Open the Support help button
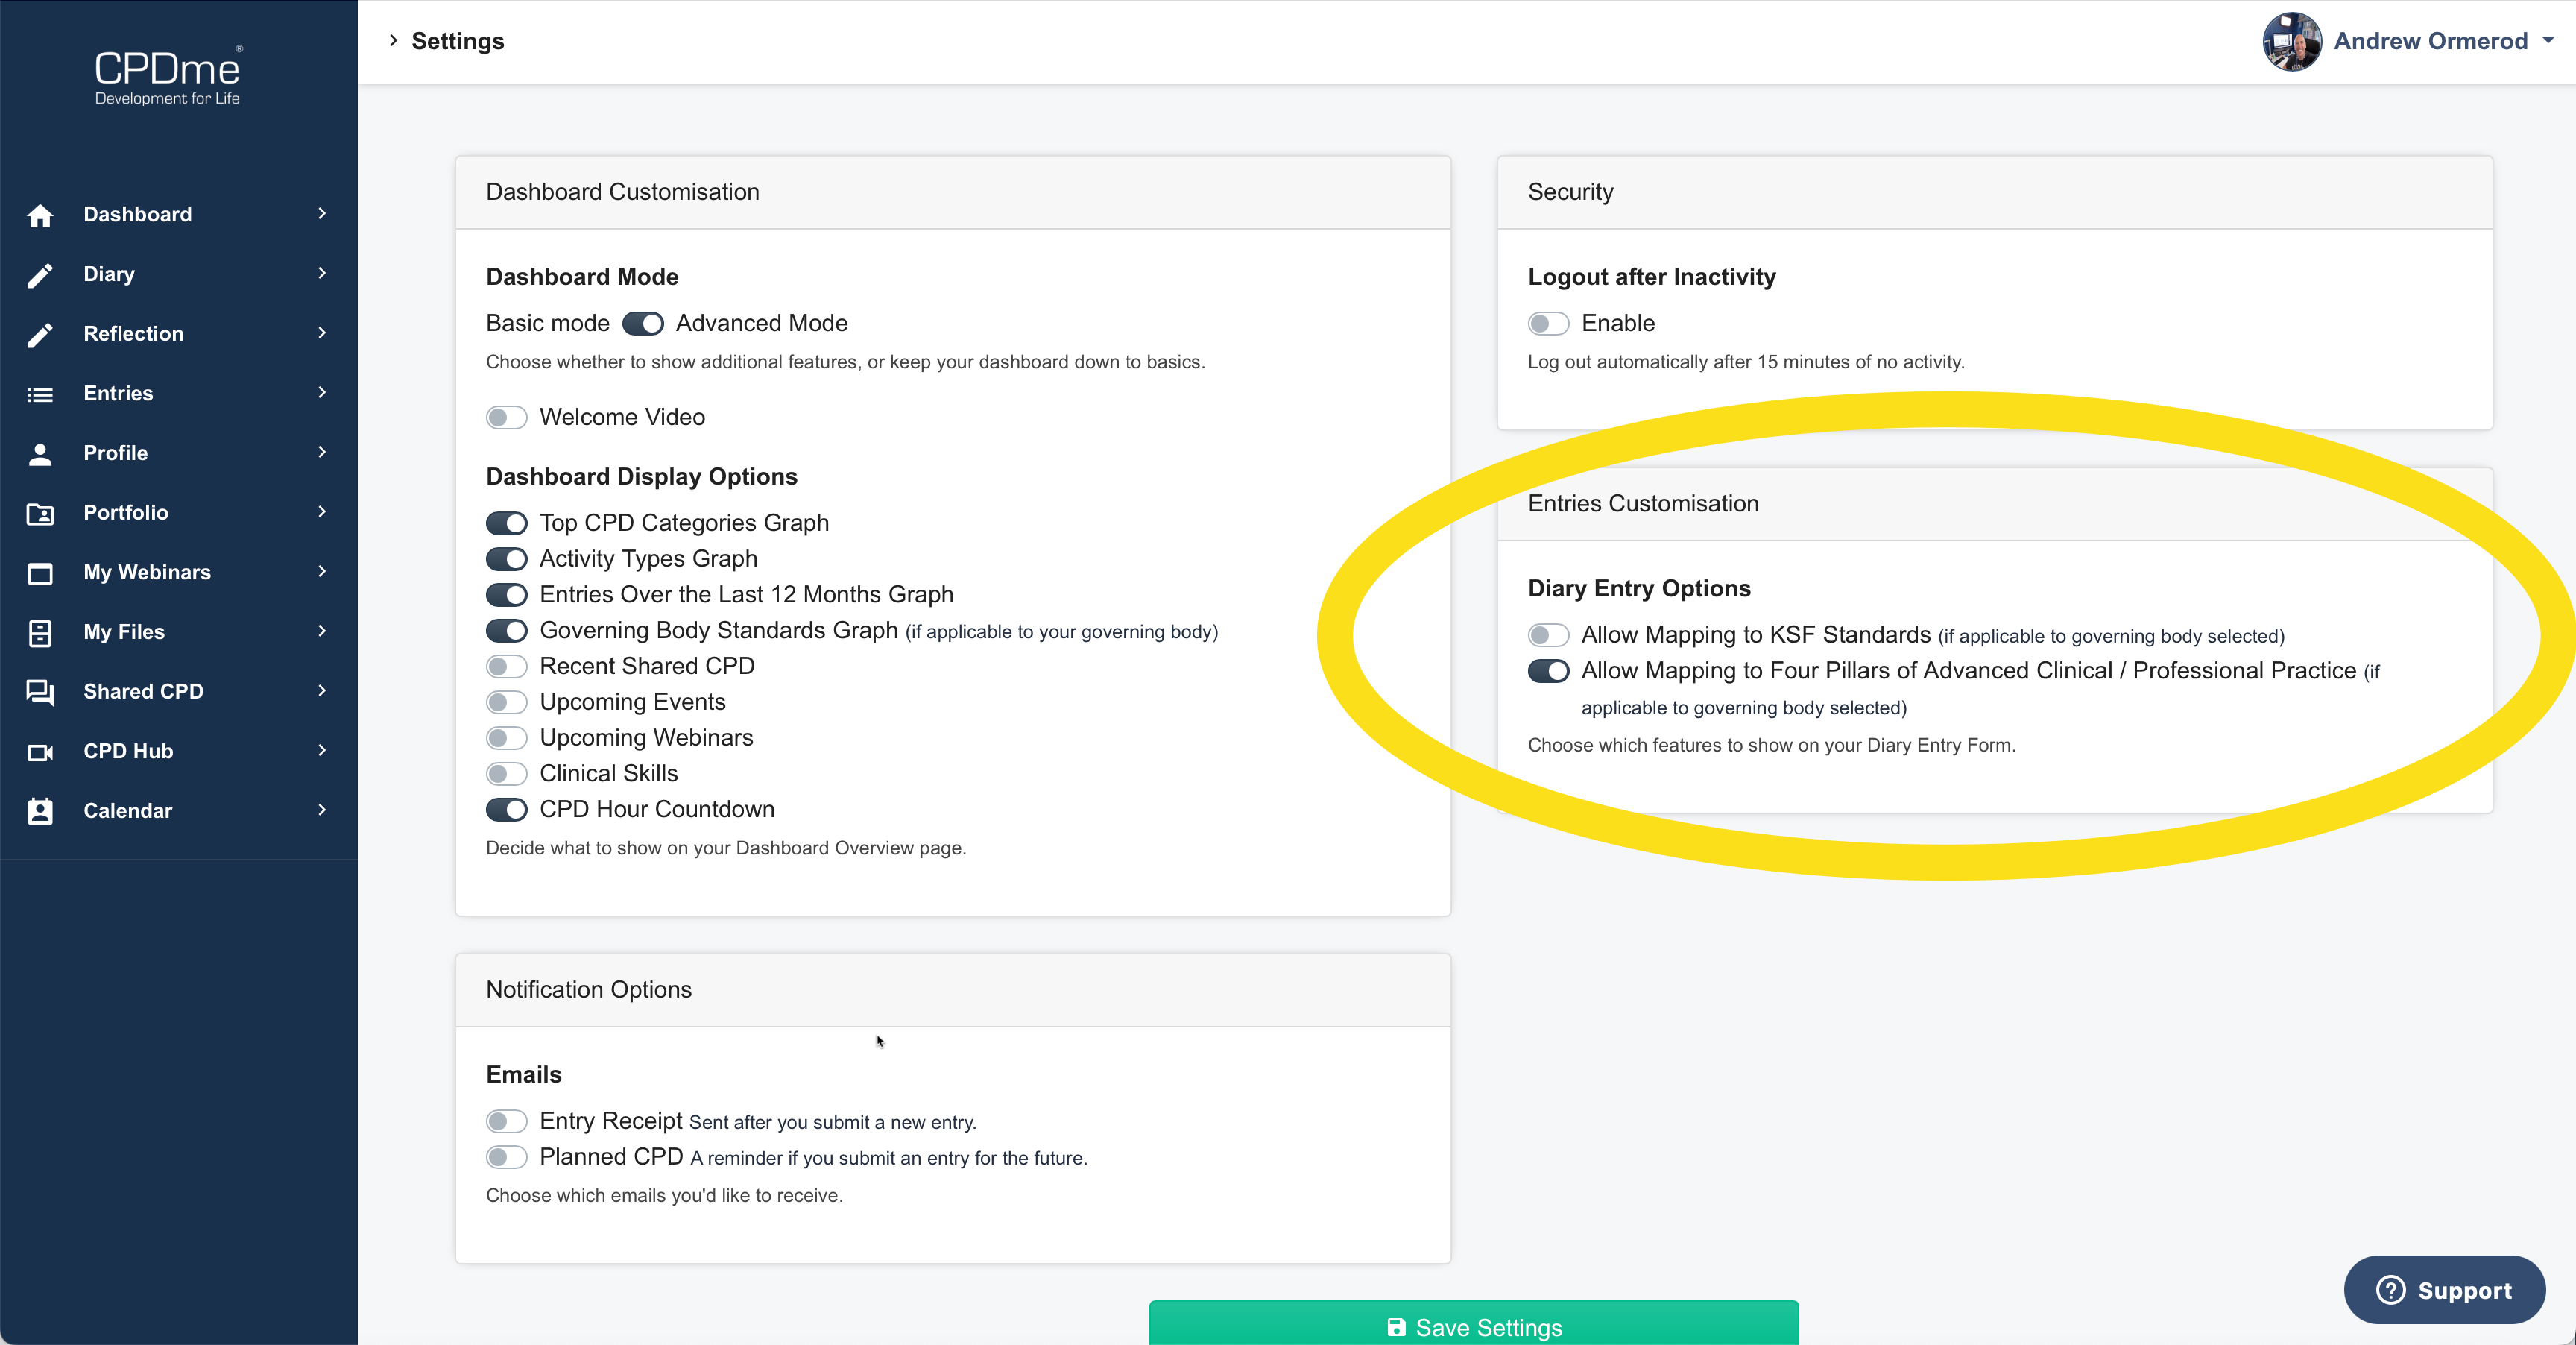The image size is (2576, 1345). point(2443,1290)
